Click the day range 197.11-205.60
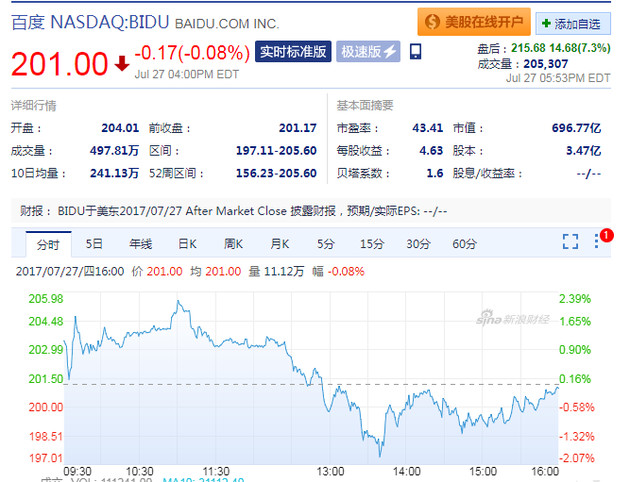 [276, 151]
